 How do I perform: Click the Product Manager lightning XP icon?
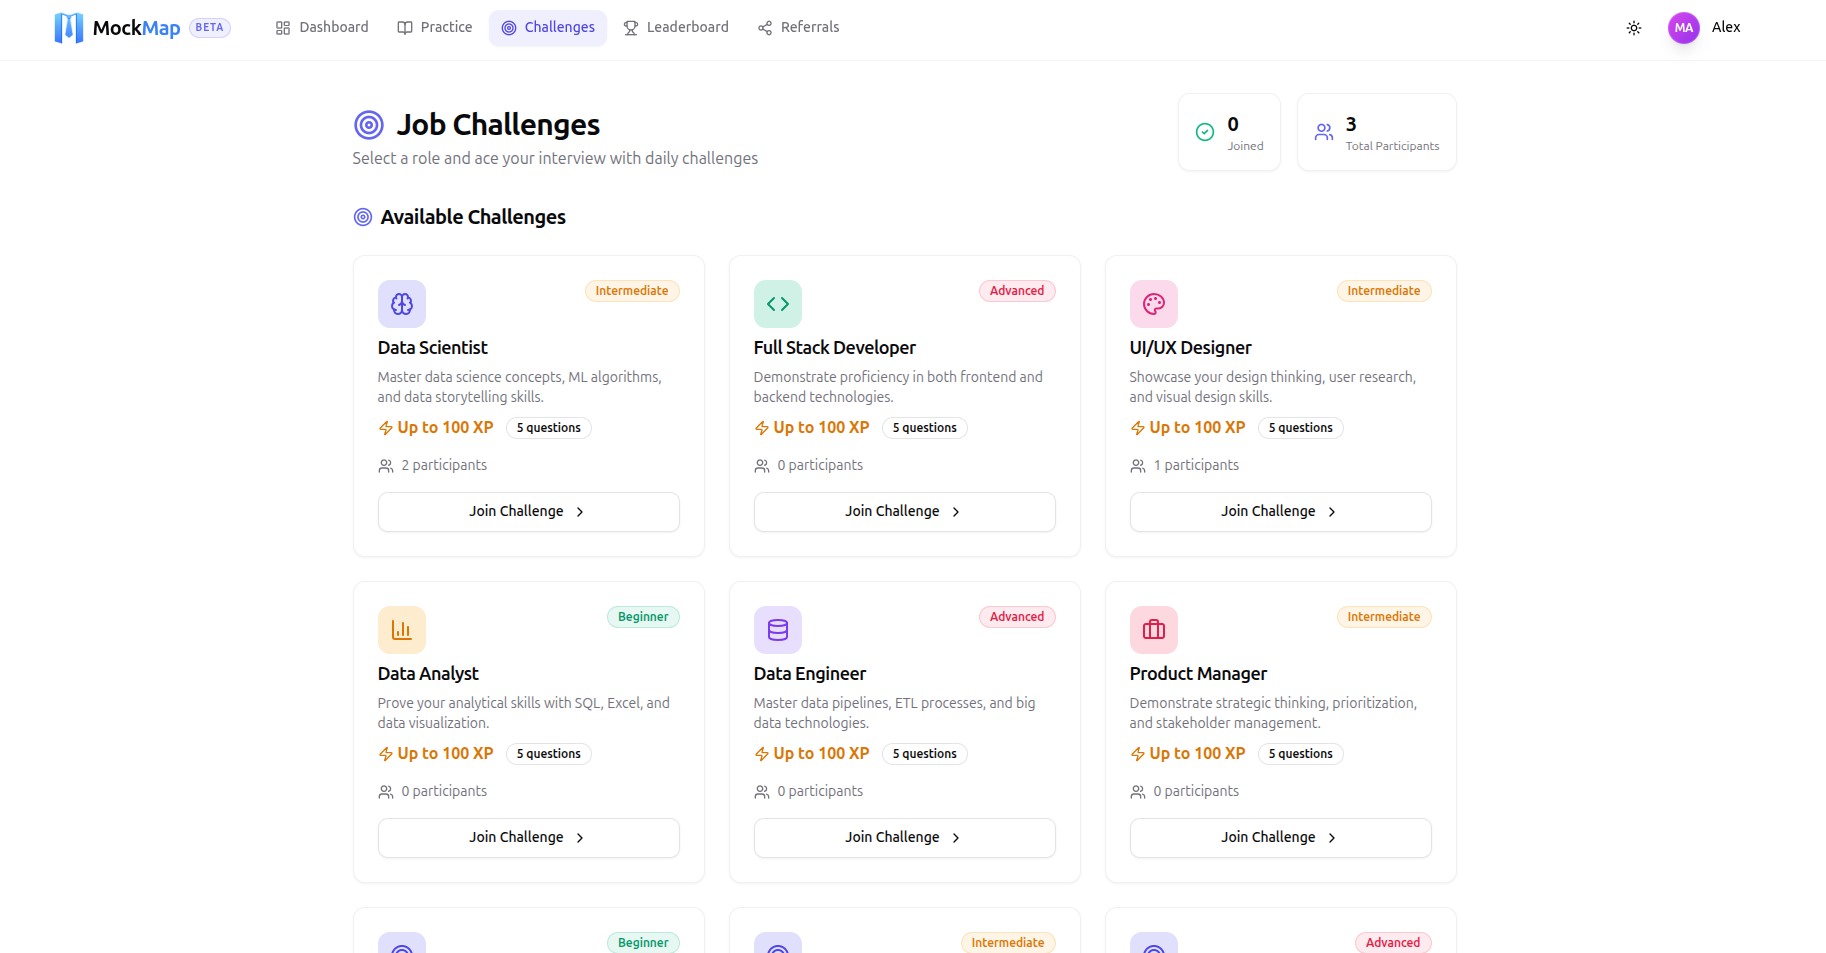[x=1138, y=754]
